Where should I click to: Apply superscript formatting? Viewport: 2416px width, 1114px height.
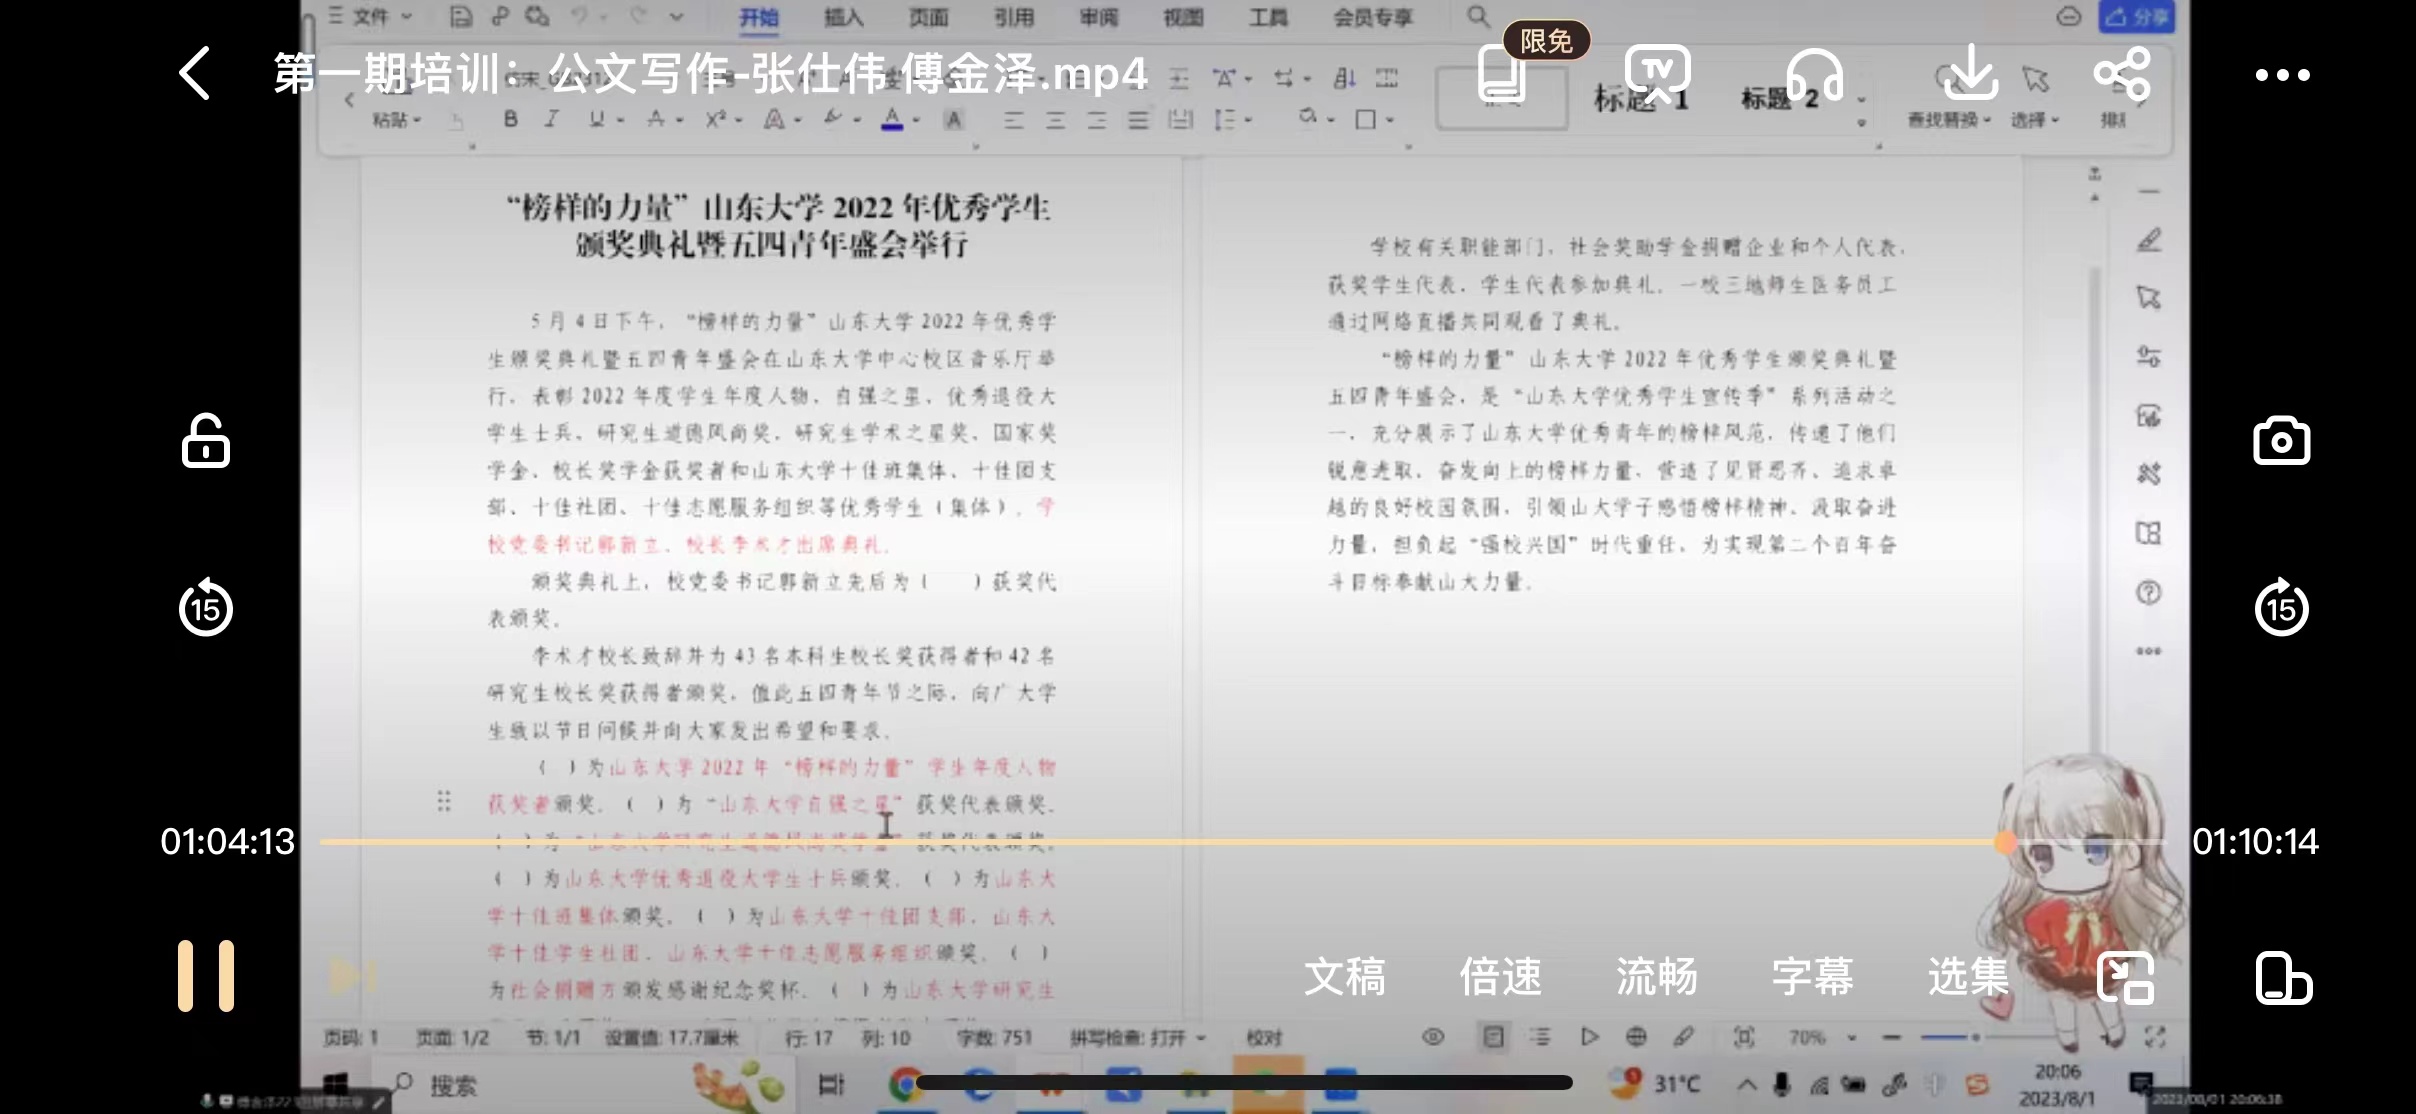(x=716, y=120)
